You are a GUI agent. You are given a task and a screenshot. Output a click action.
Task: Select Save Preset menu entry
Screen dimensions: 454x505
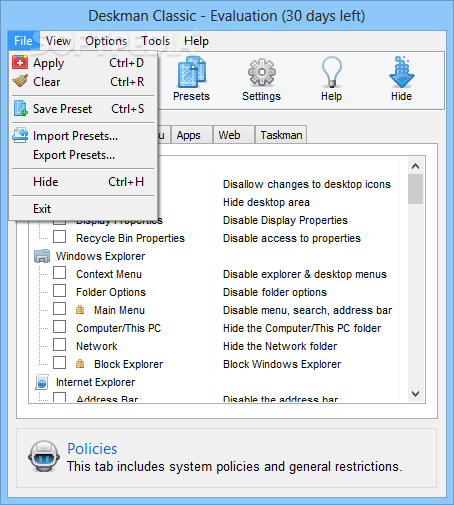pos(83,109)
